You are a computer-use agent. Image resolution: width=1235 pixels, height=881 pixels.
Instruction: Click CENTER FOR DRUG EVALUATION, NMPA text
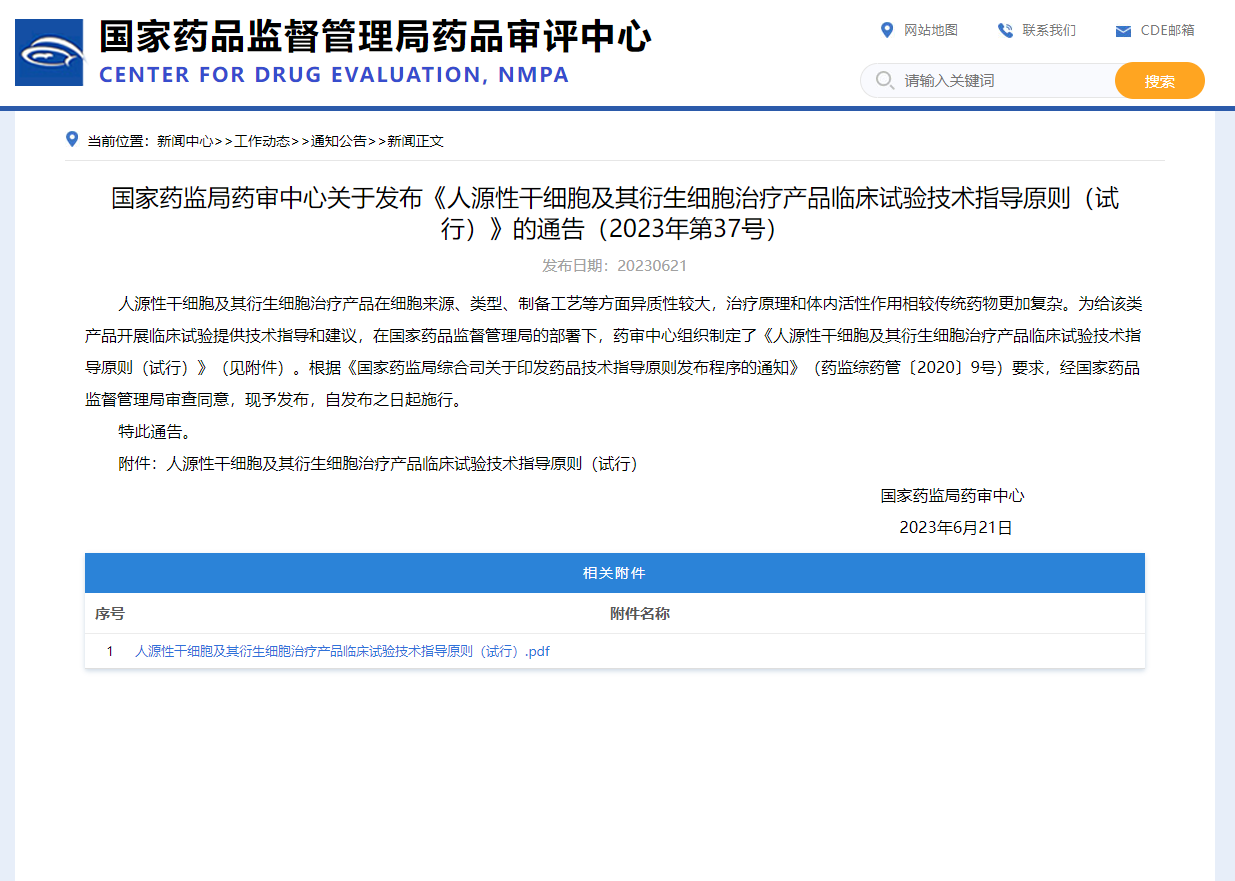tap(334, 75)
